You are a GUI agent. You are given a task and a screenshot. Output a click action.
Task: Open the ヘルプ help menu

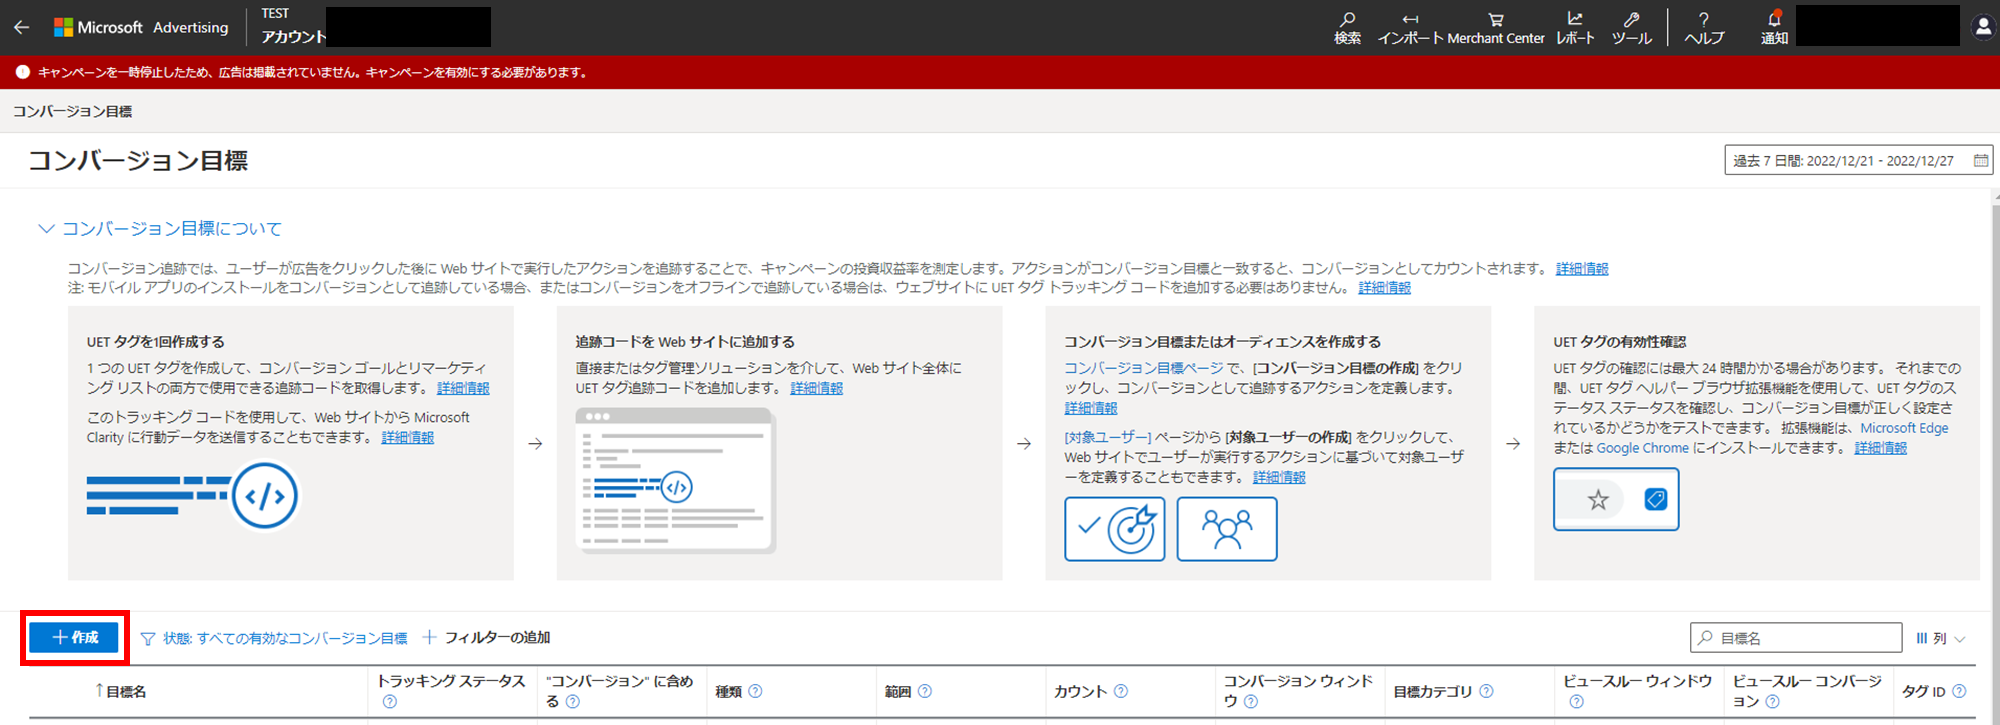[x=1704, y=28]
